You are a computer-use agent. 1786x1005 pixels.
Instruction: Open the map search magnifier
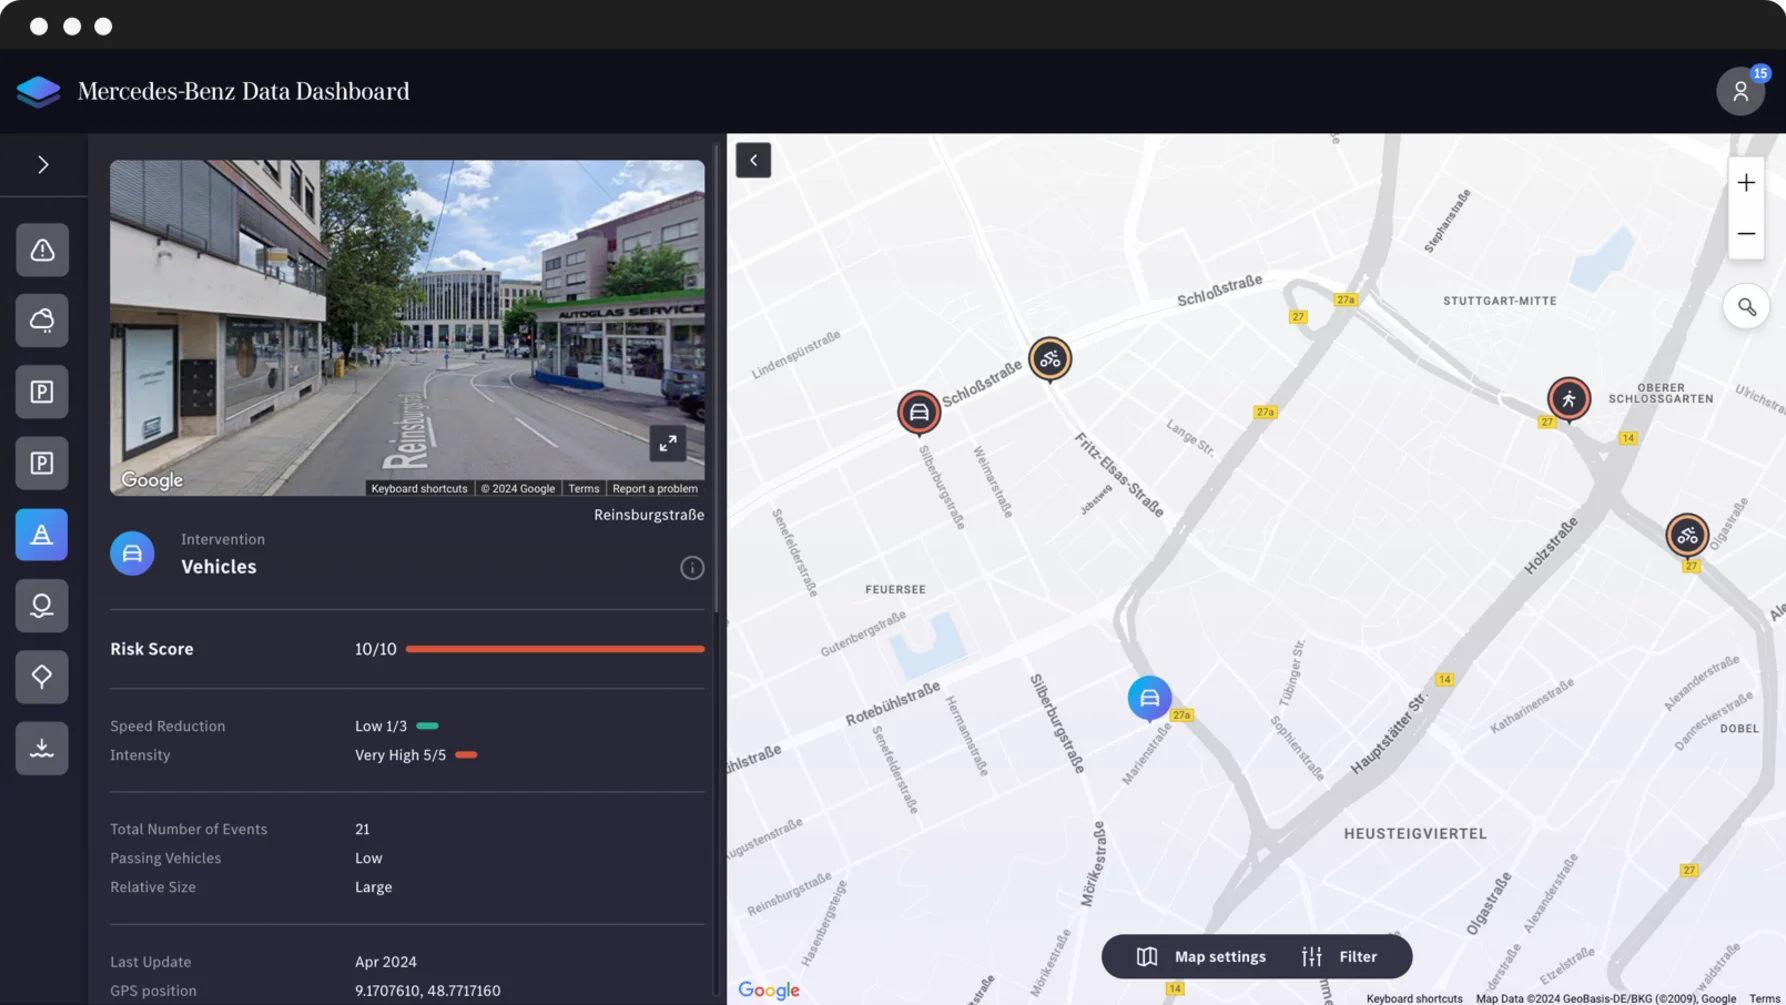[1746, 306]
